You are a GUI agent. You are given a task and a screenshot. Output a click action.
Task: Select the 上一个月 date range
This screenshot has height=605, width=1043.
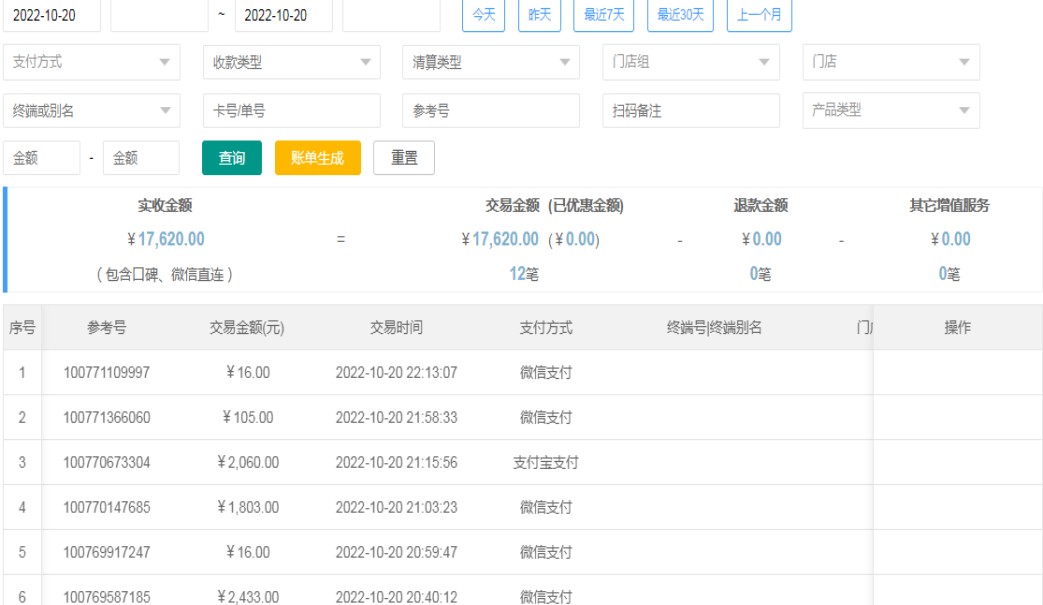click(759, 15)
